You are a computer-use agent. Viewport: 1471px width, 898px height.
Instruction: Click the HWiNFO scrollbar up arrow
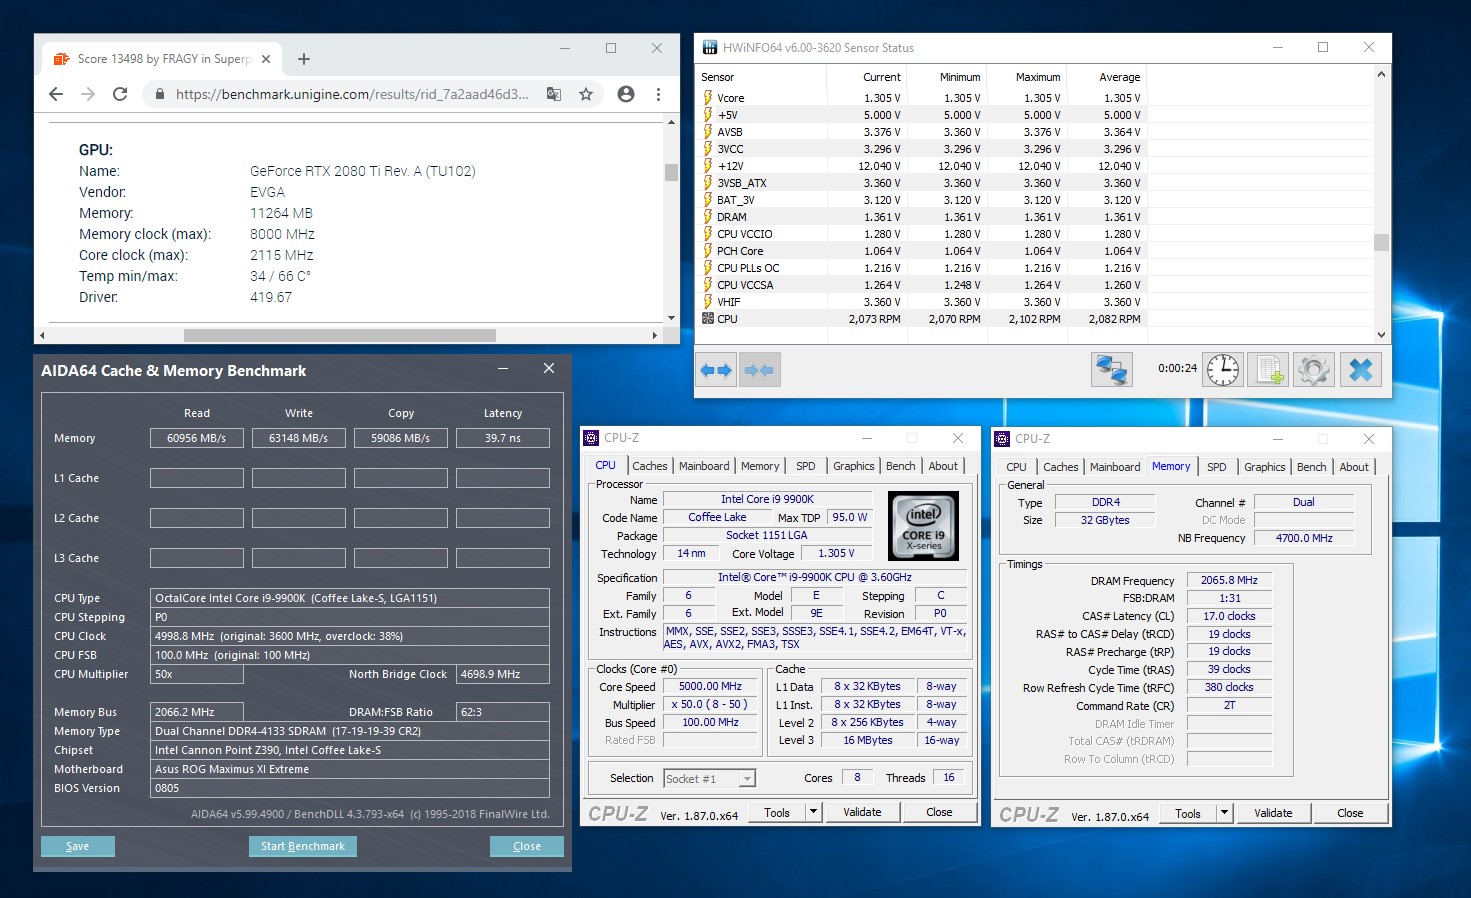point(1381,74)
